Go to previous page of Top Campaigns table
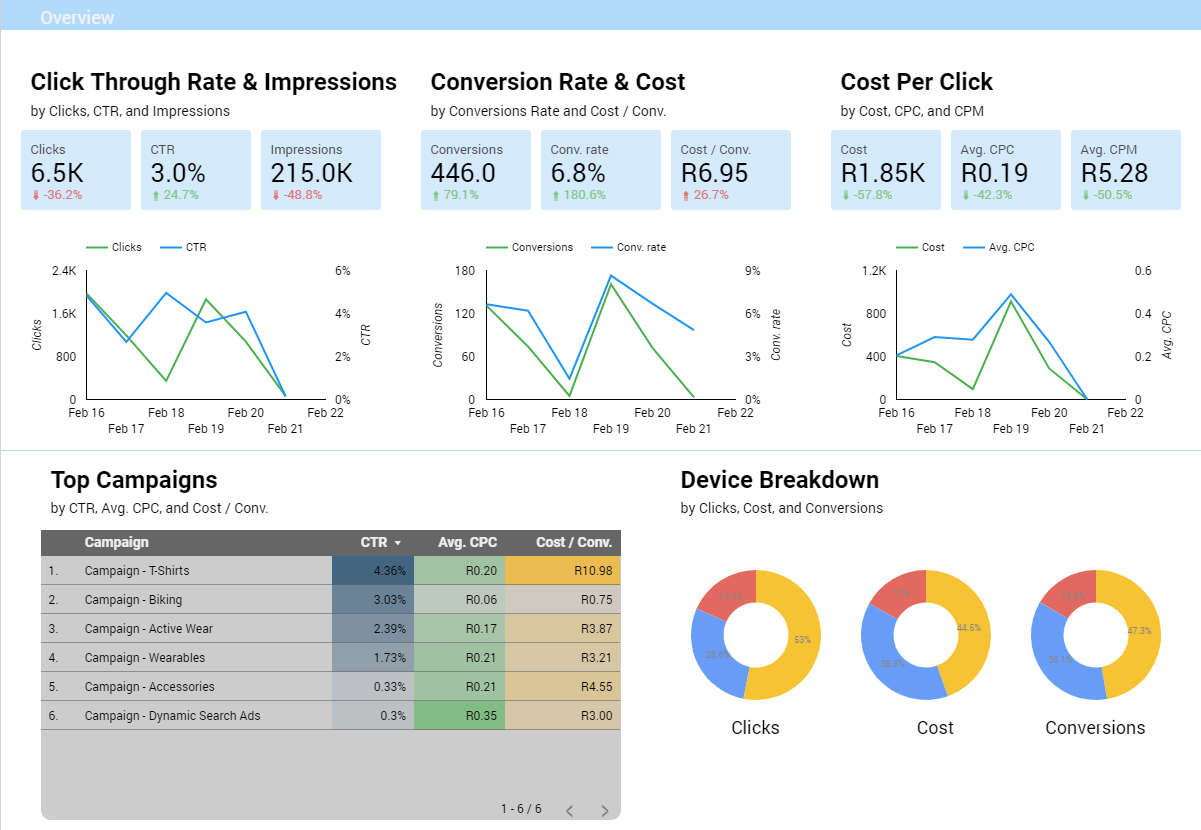The height and width of the screenshot is (830, 1201). (x=568, y=811)
